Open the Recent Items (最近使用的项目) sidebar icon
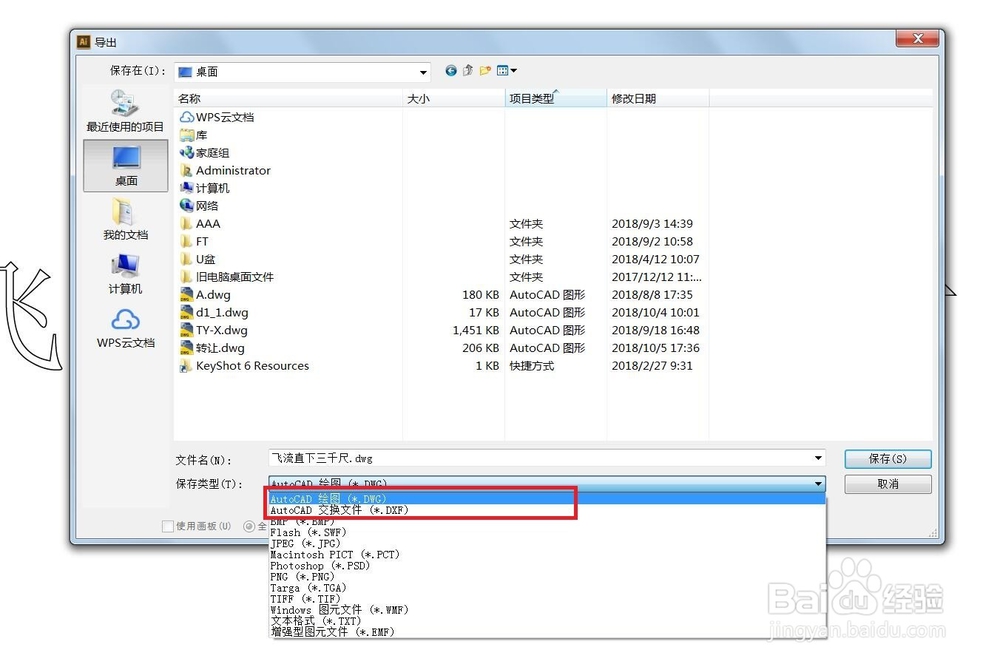Screen dimensions: 1000x664 (125, 111)
